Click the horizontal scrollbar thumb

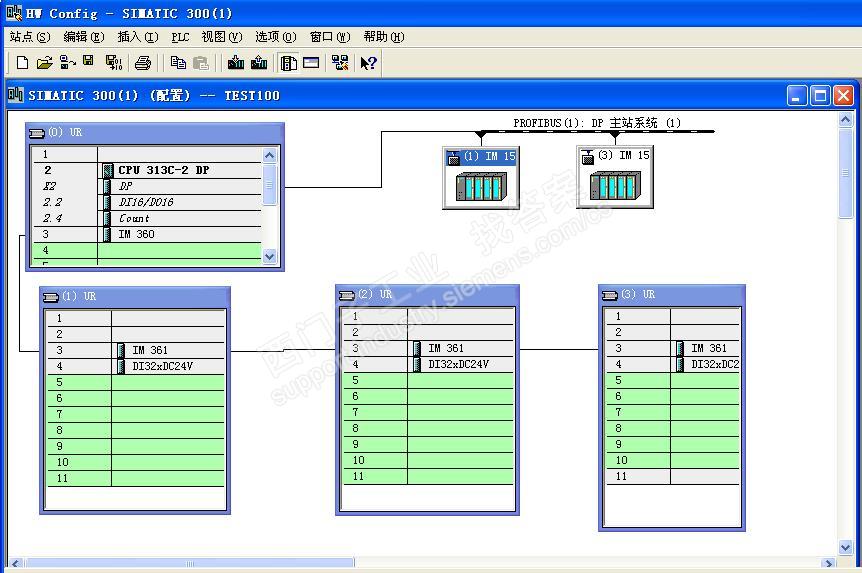pyautogui.click(x=190, y=564)
